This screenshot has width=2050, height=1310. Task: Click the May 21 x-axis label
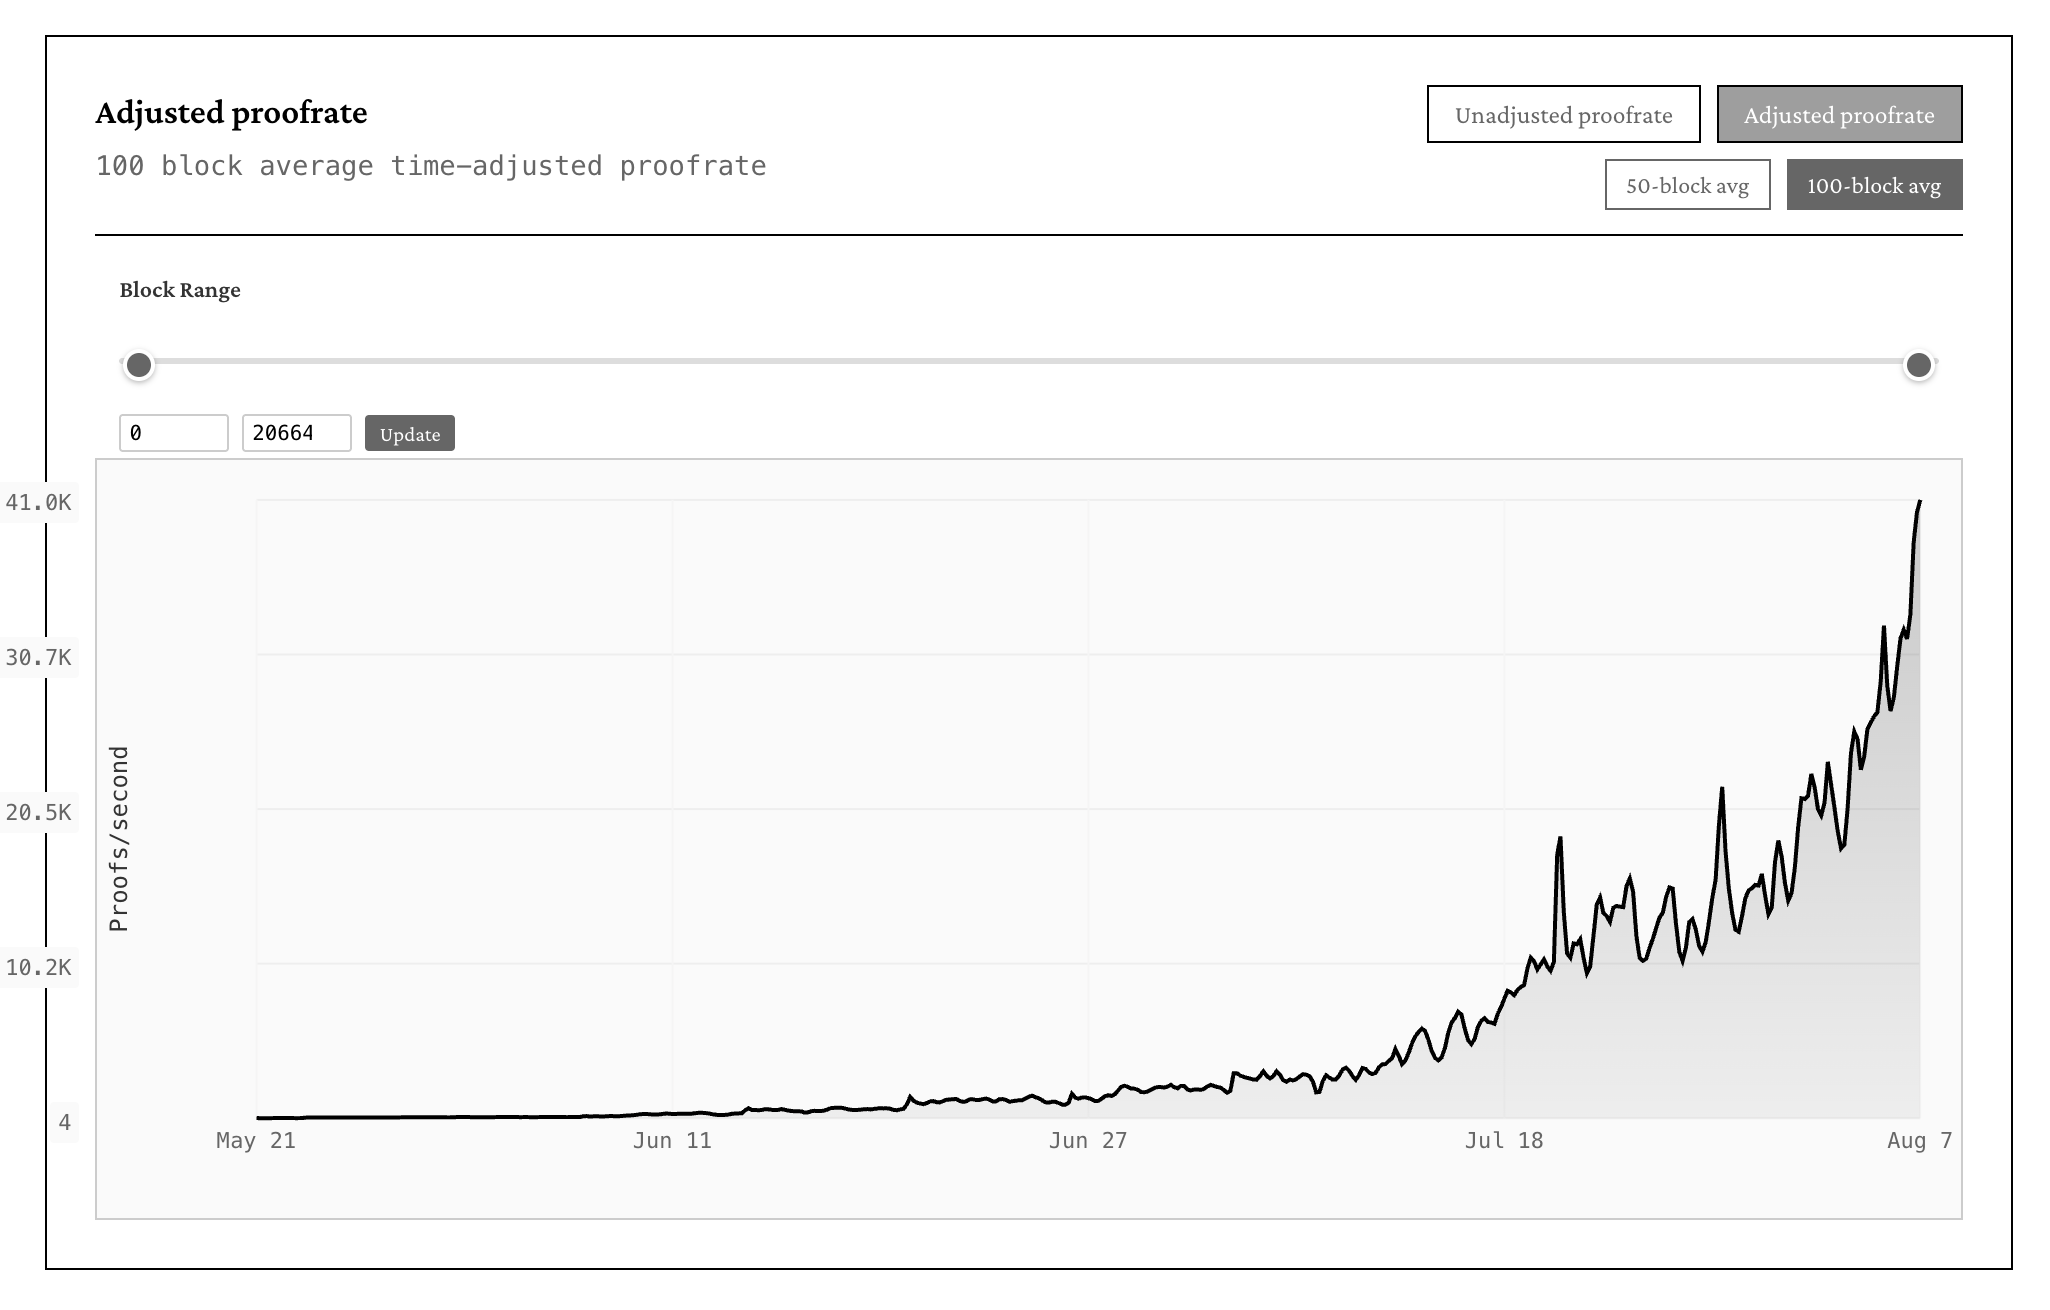(x=256, y=1140)
